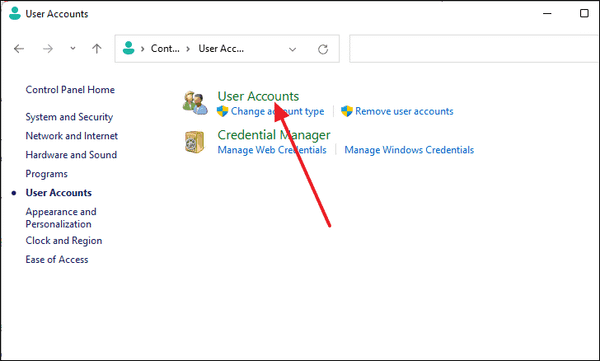Open Credential Manager heading link
The height and width of the screenshot is (361, 600).
[x=274, y=135]
